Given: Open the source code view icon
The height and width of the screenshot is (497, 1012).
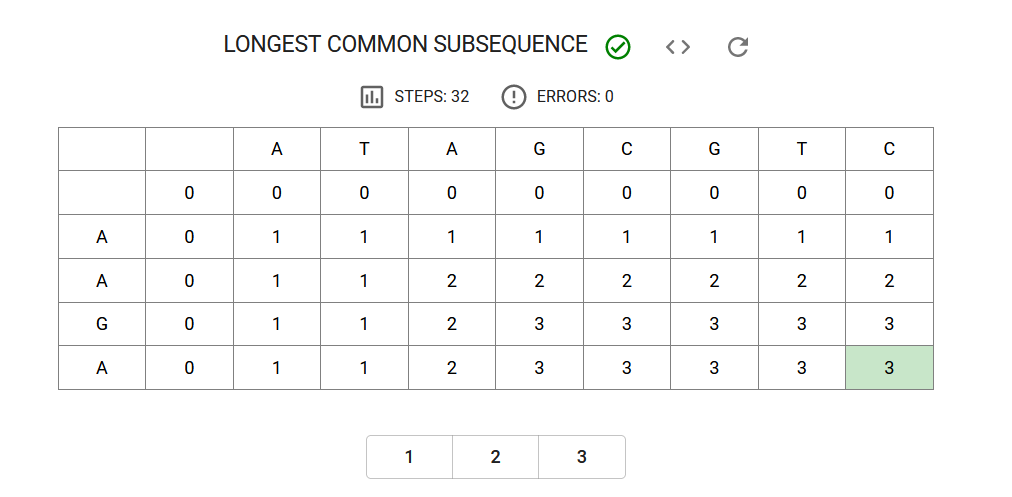Looking at the screenshot, I should 678,47.
